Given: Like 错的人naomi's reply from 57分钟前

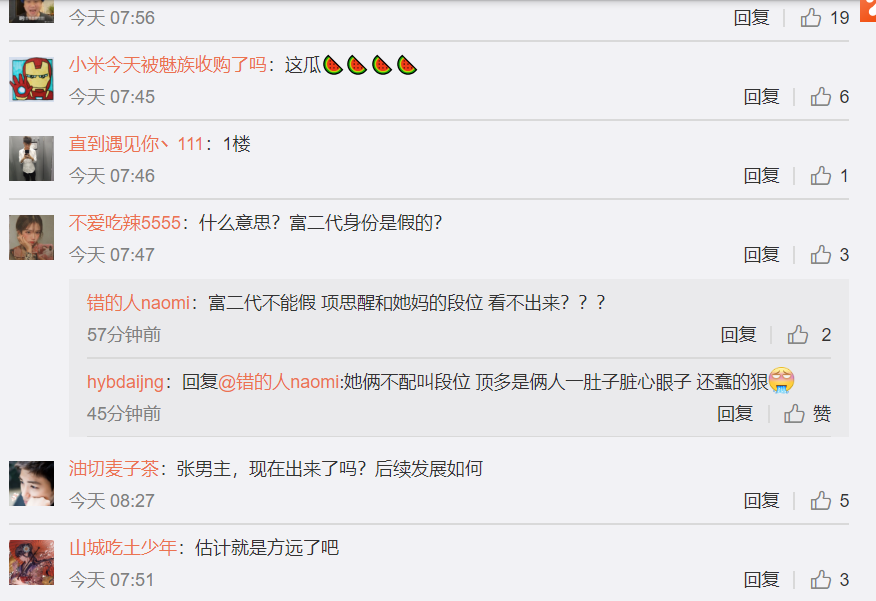Looking at the screenshot, I should [809, 335].
